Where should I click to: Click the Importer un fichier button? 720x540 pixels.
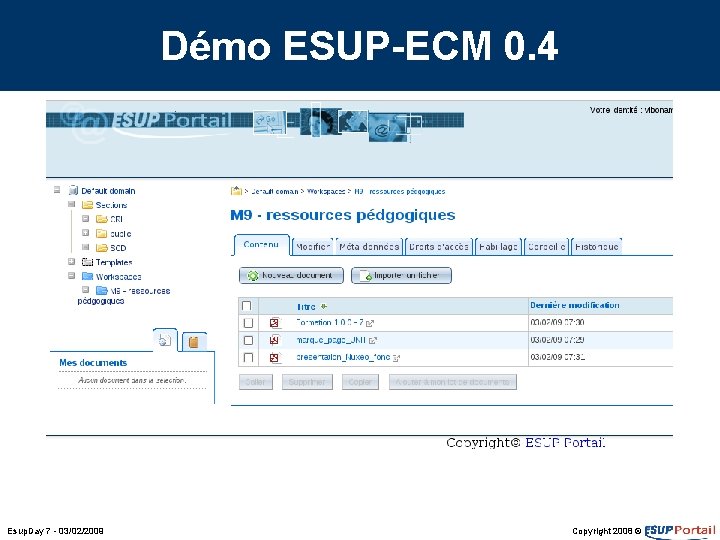(x=401, y=276)
